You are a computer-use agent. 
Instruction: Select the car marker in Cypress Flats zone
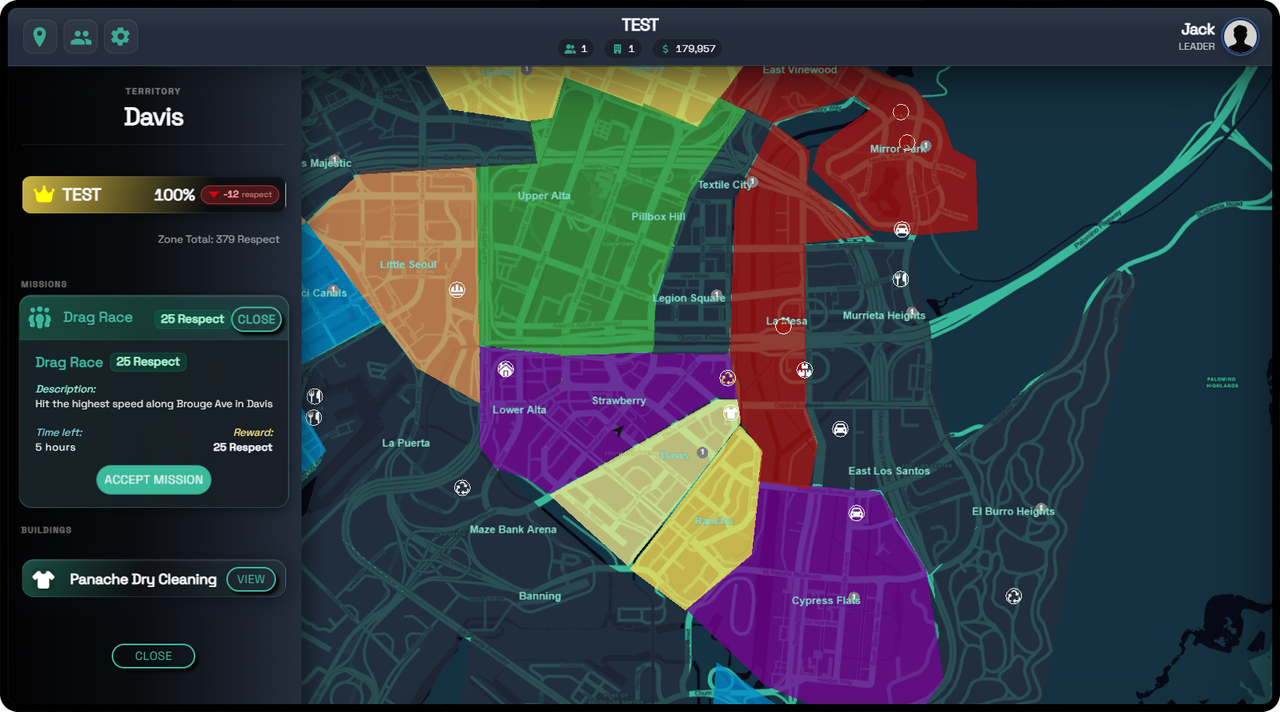[x=856, y=513]
